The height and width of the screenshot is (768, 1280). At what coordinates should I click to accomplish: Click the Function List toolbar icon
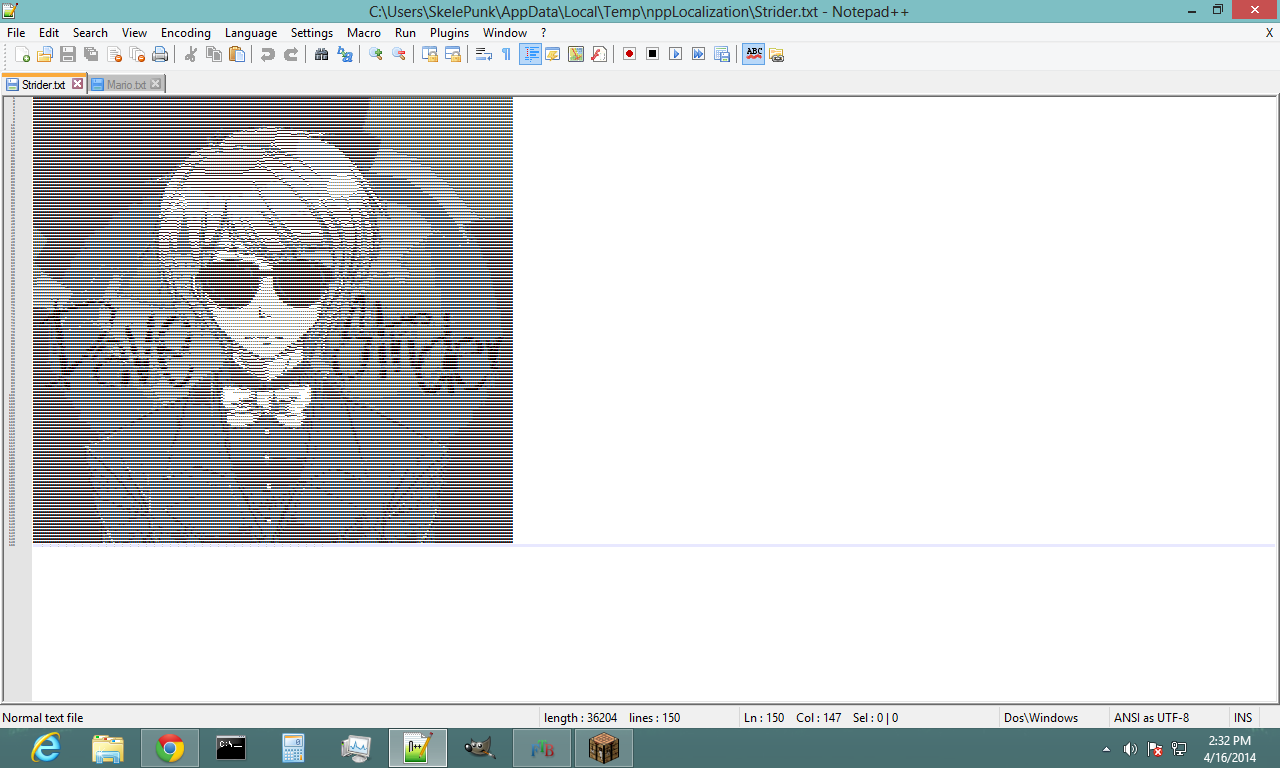[x=599, y=54]
